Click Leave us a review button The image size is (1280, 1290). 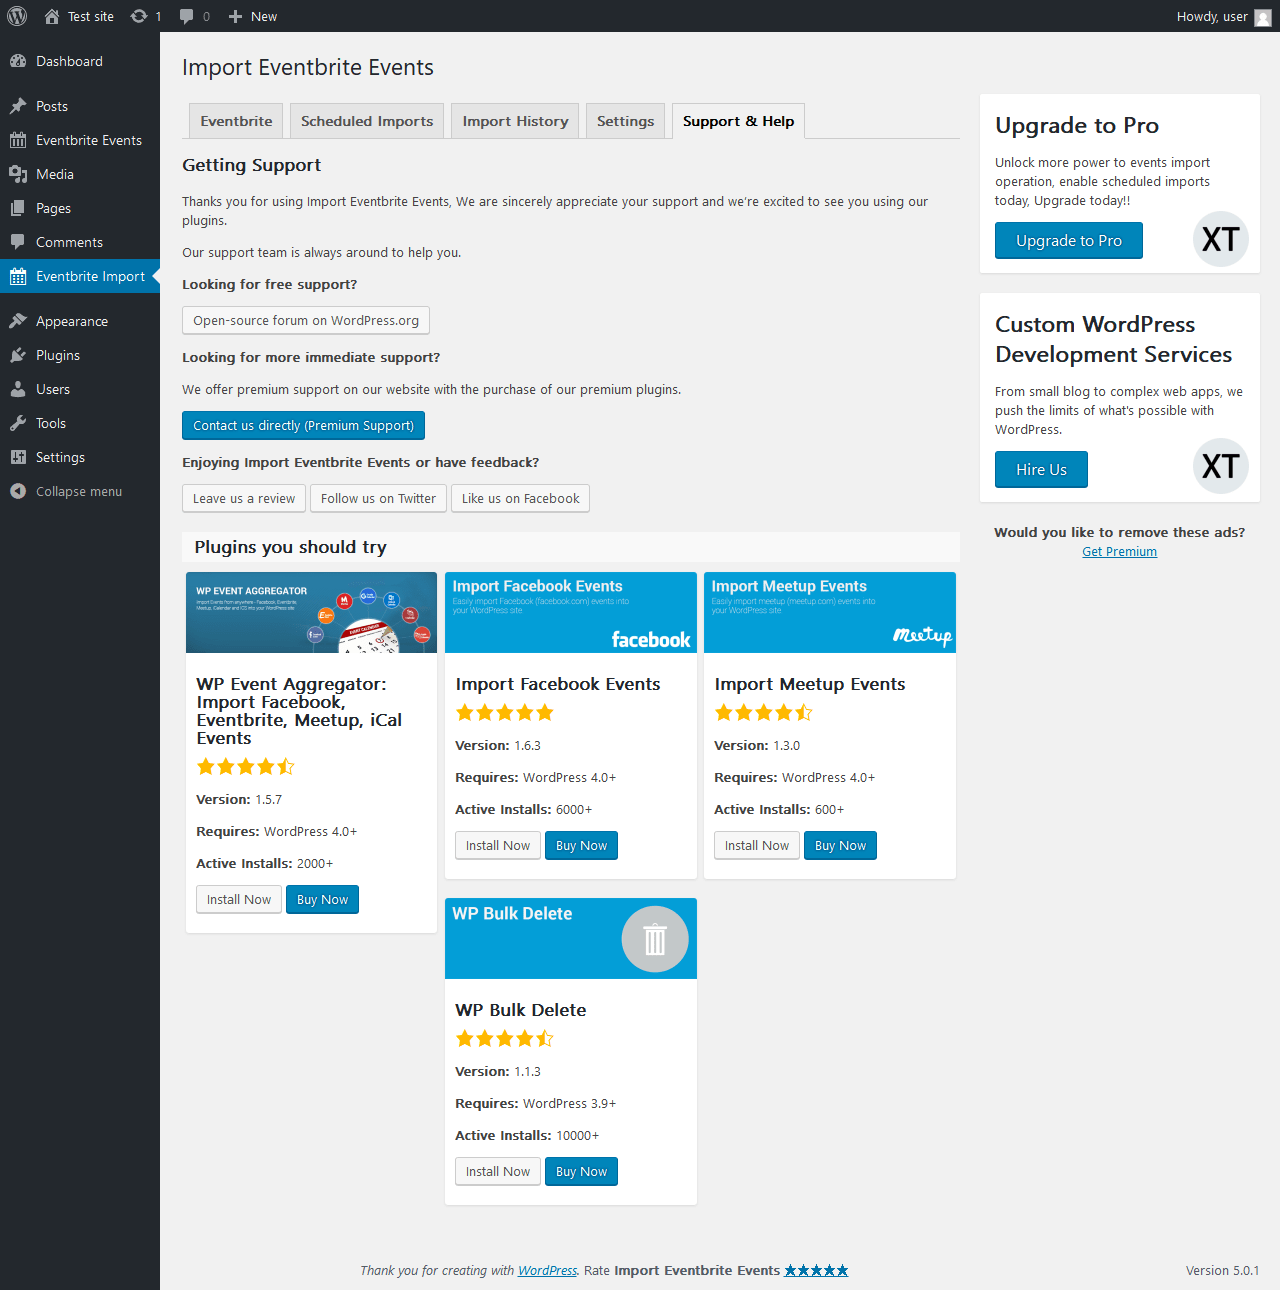pos(244,498)
